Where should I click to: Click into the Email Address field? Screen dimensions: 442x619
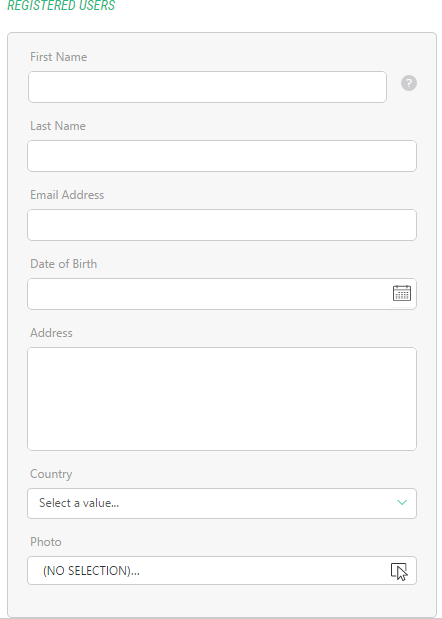(x=222, y=225)
